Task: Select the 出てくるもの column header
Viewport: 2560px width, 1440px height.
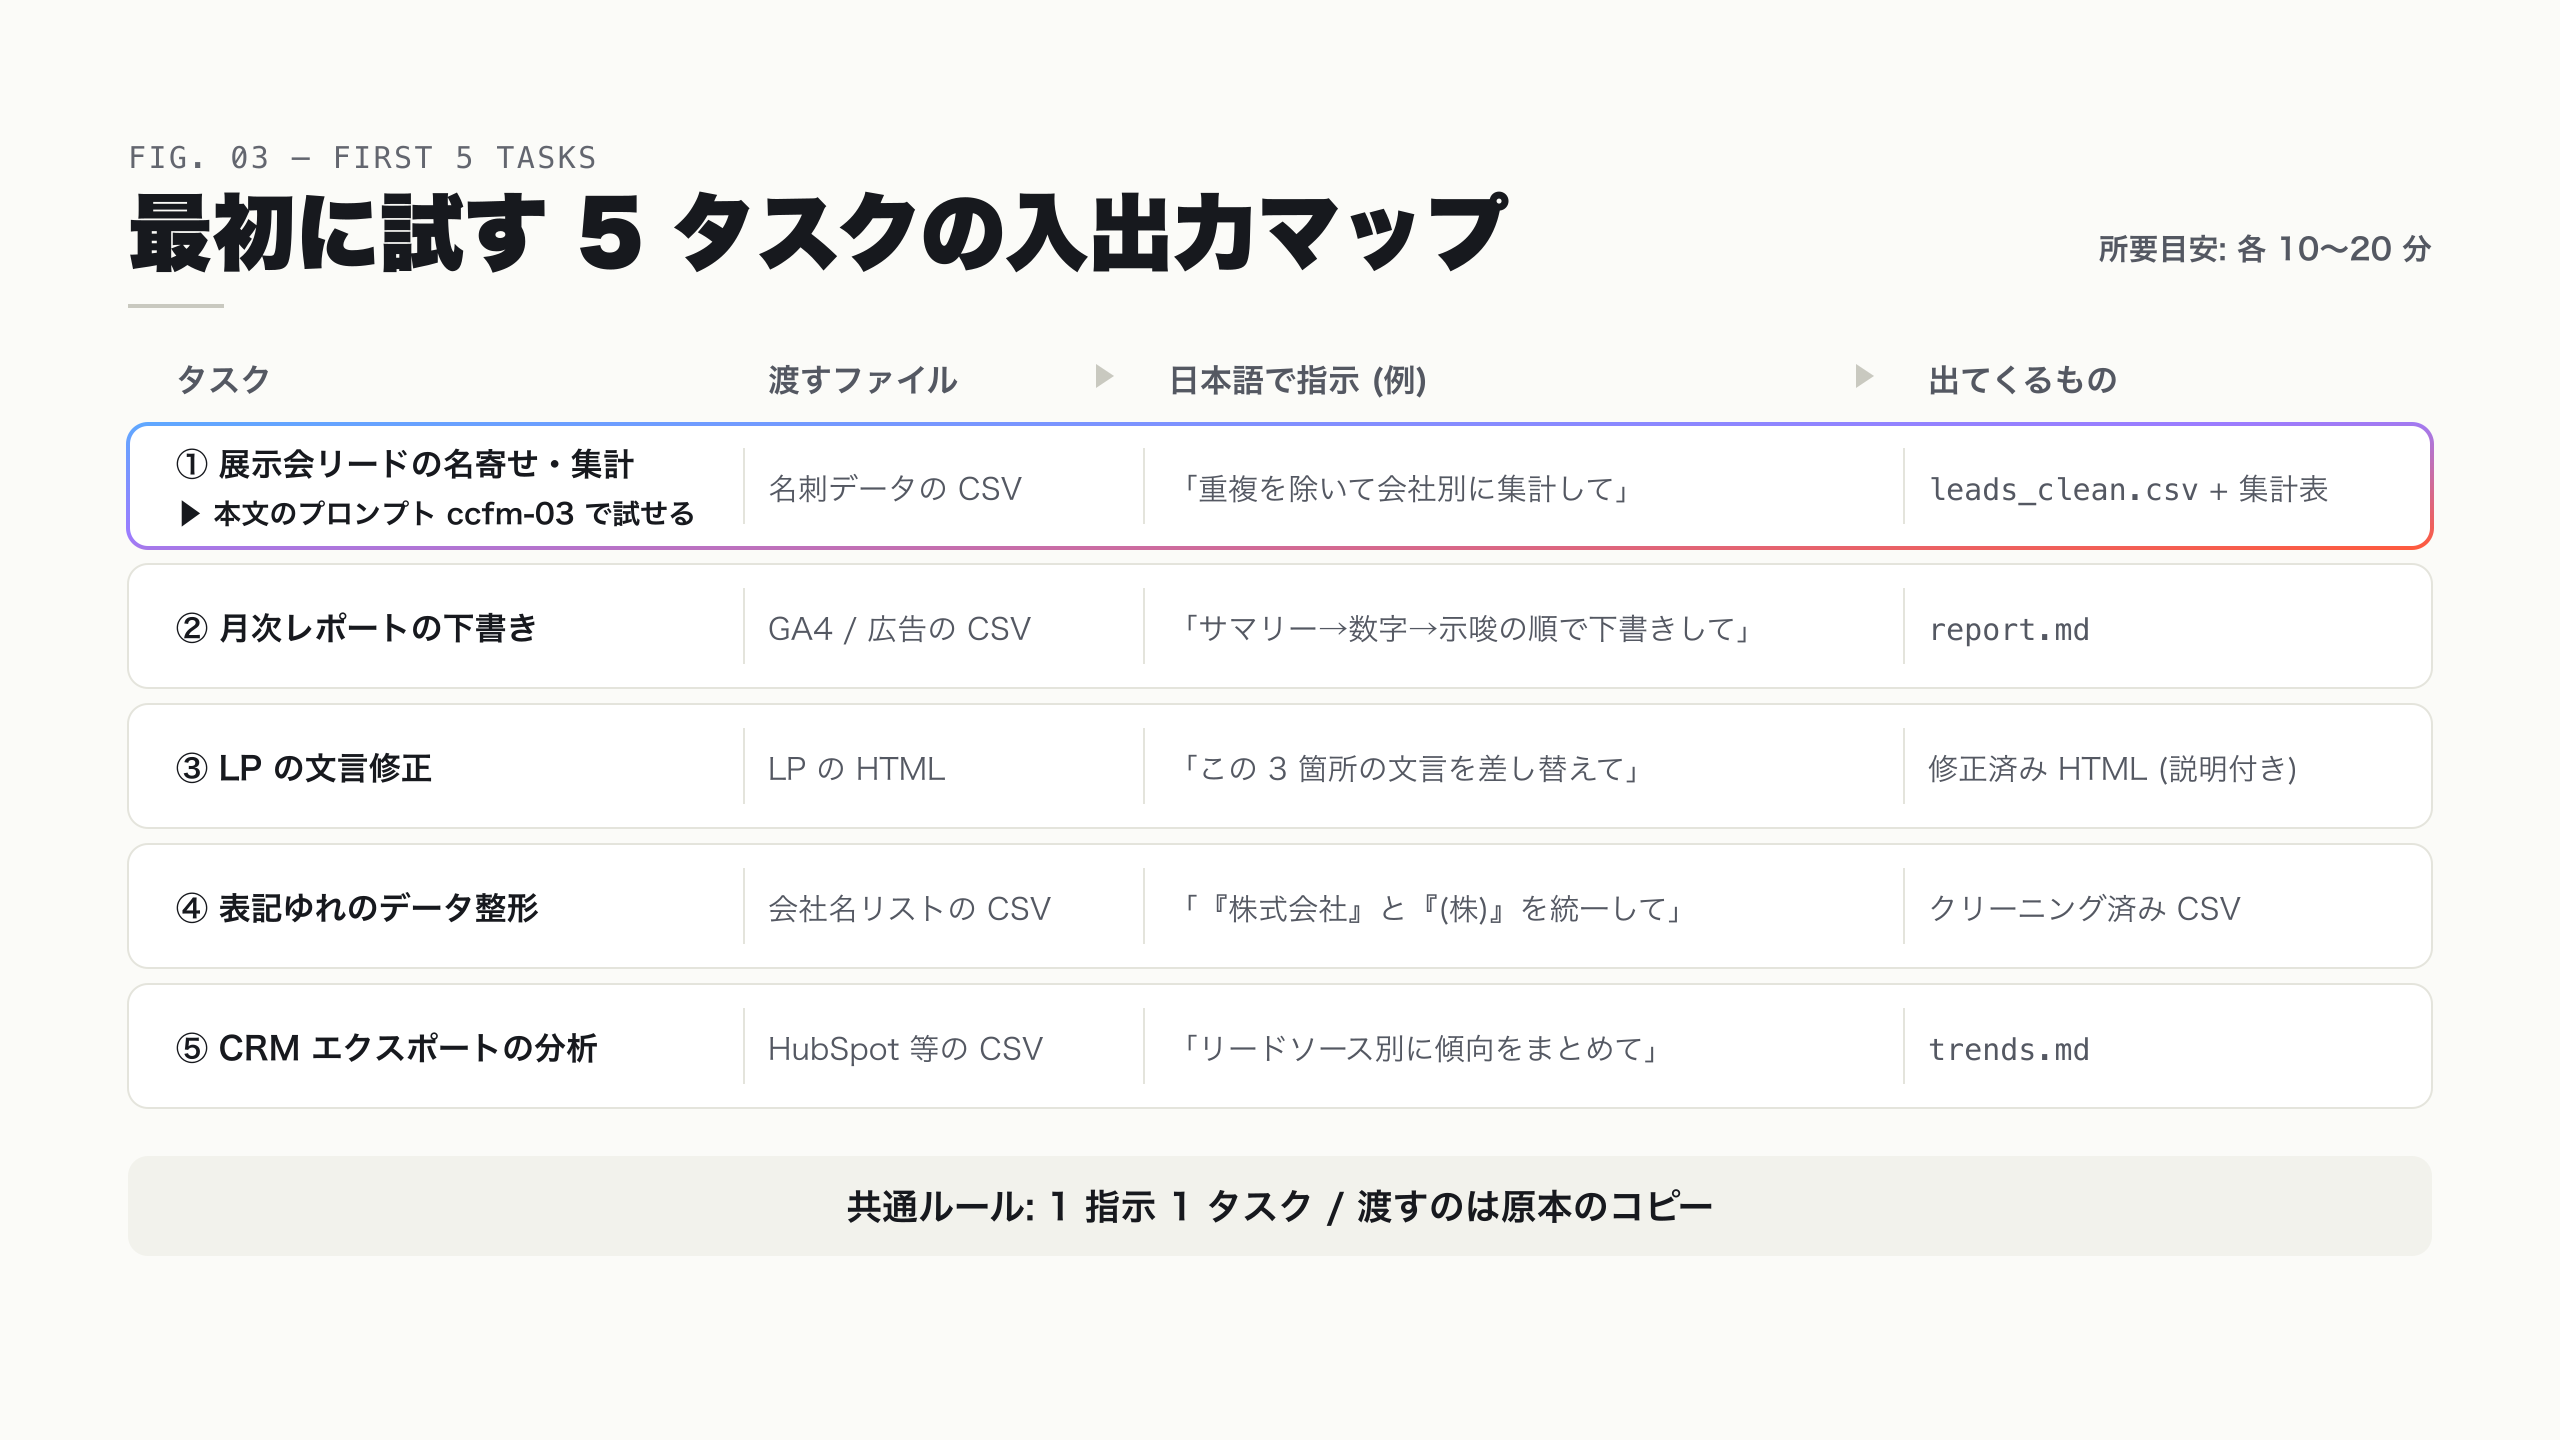Action: point(2023,380)
